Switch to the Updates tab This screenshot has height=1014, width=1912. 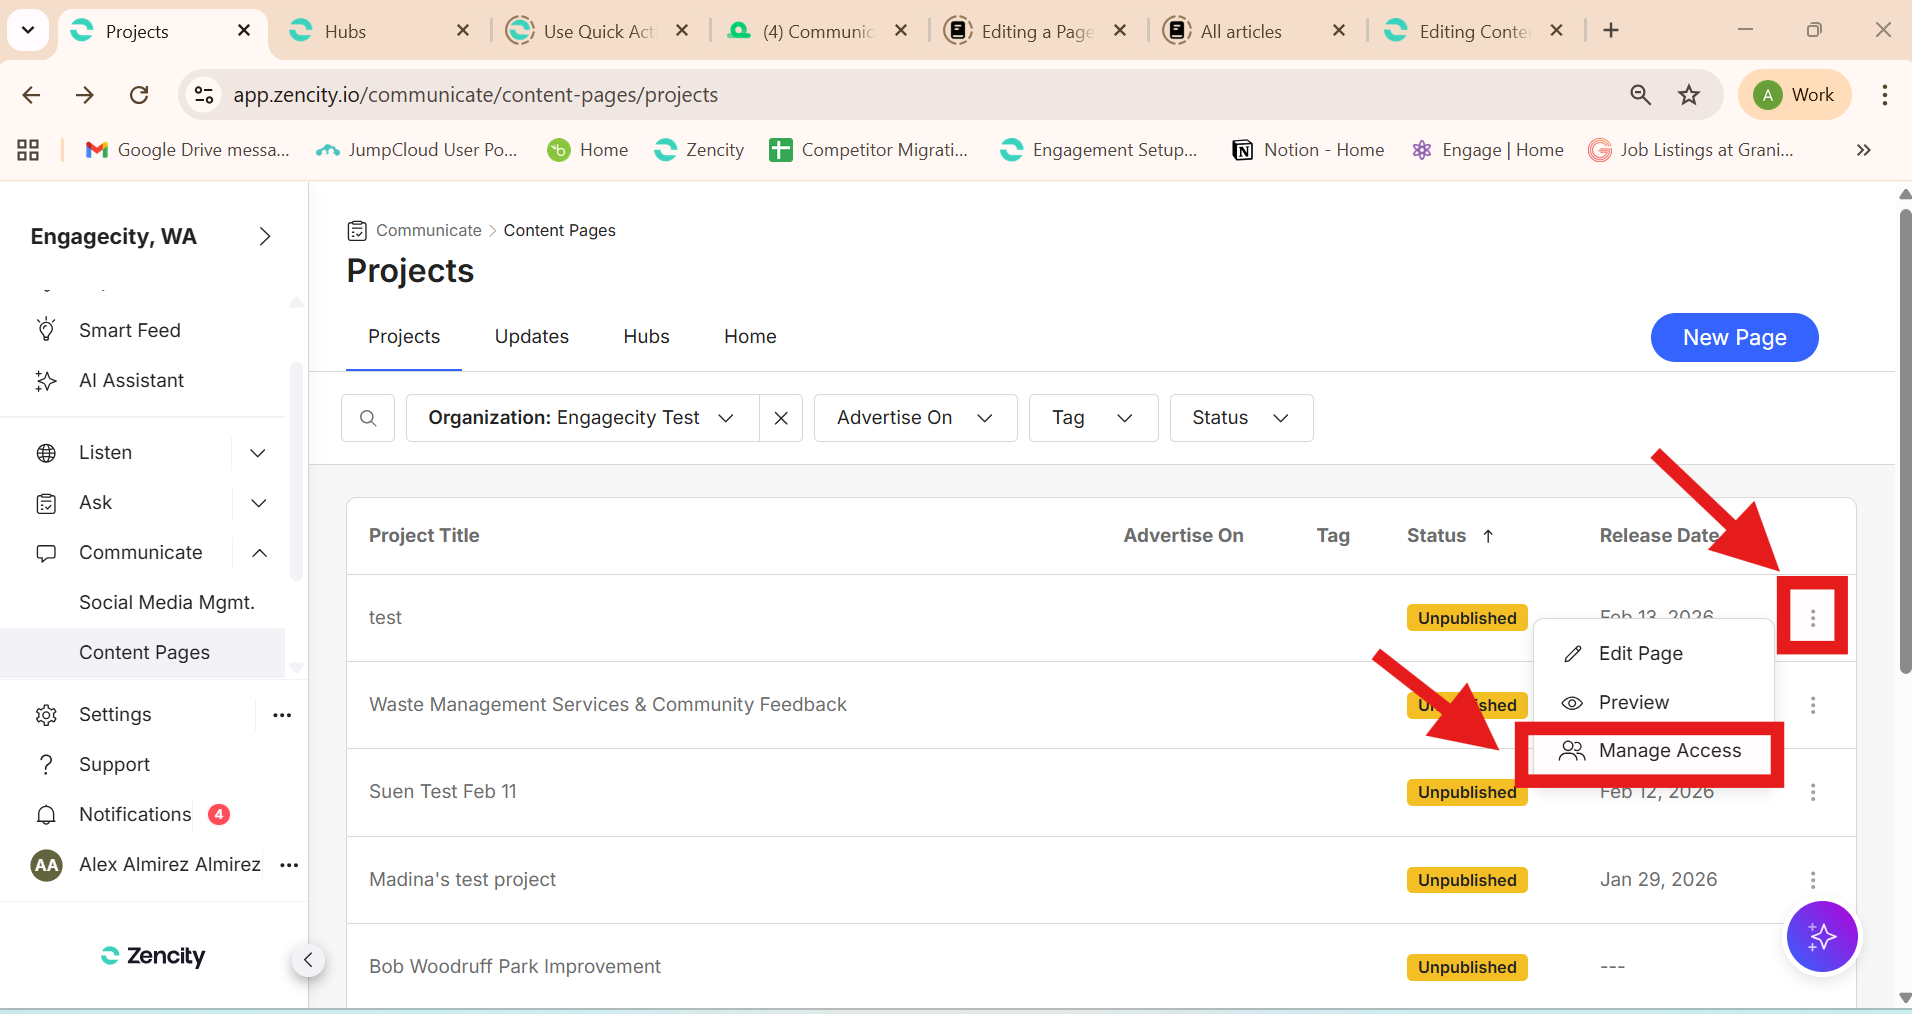click(531, 337)
